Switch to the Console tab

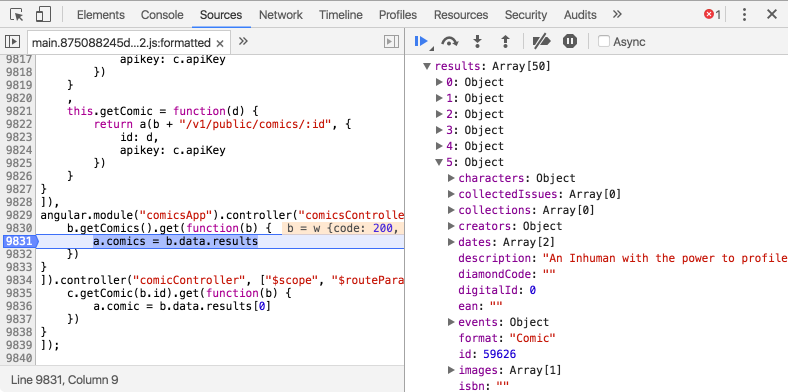[x=162, y=15]
